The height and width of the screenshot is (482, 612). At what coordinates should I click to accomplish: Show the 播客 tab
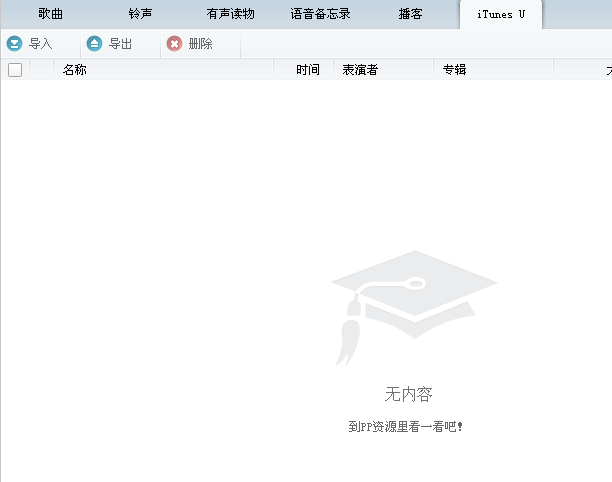tap(410, 14)
